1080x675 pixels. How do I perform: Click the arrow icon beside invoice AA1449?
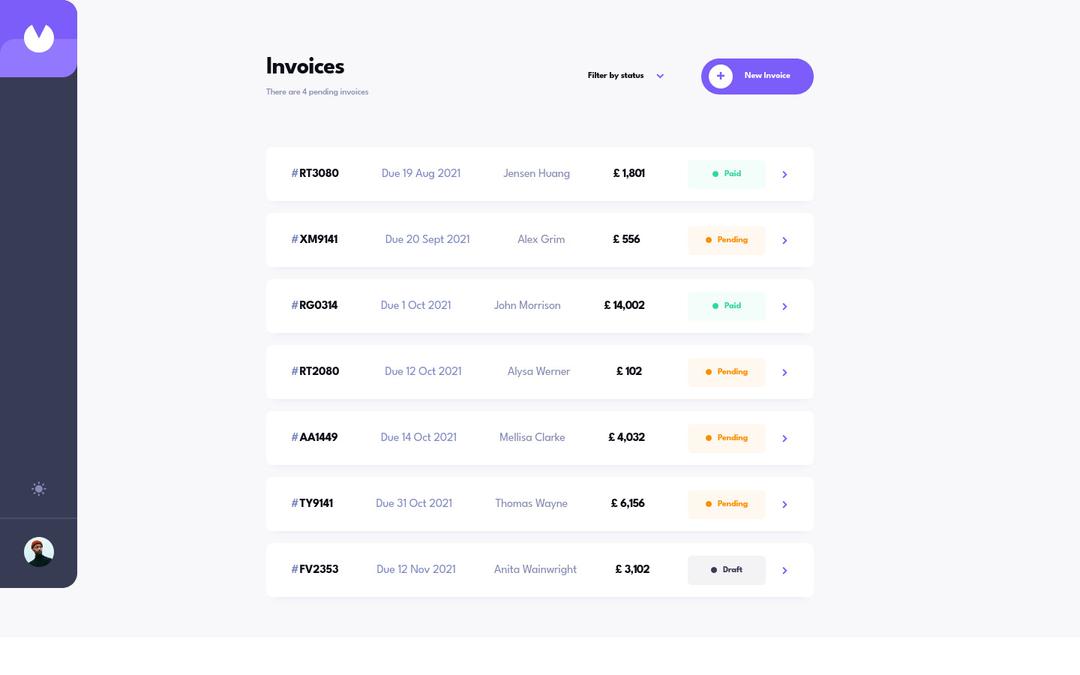(x=784, y=438)
